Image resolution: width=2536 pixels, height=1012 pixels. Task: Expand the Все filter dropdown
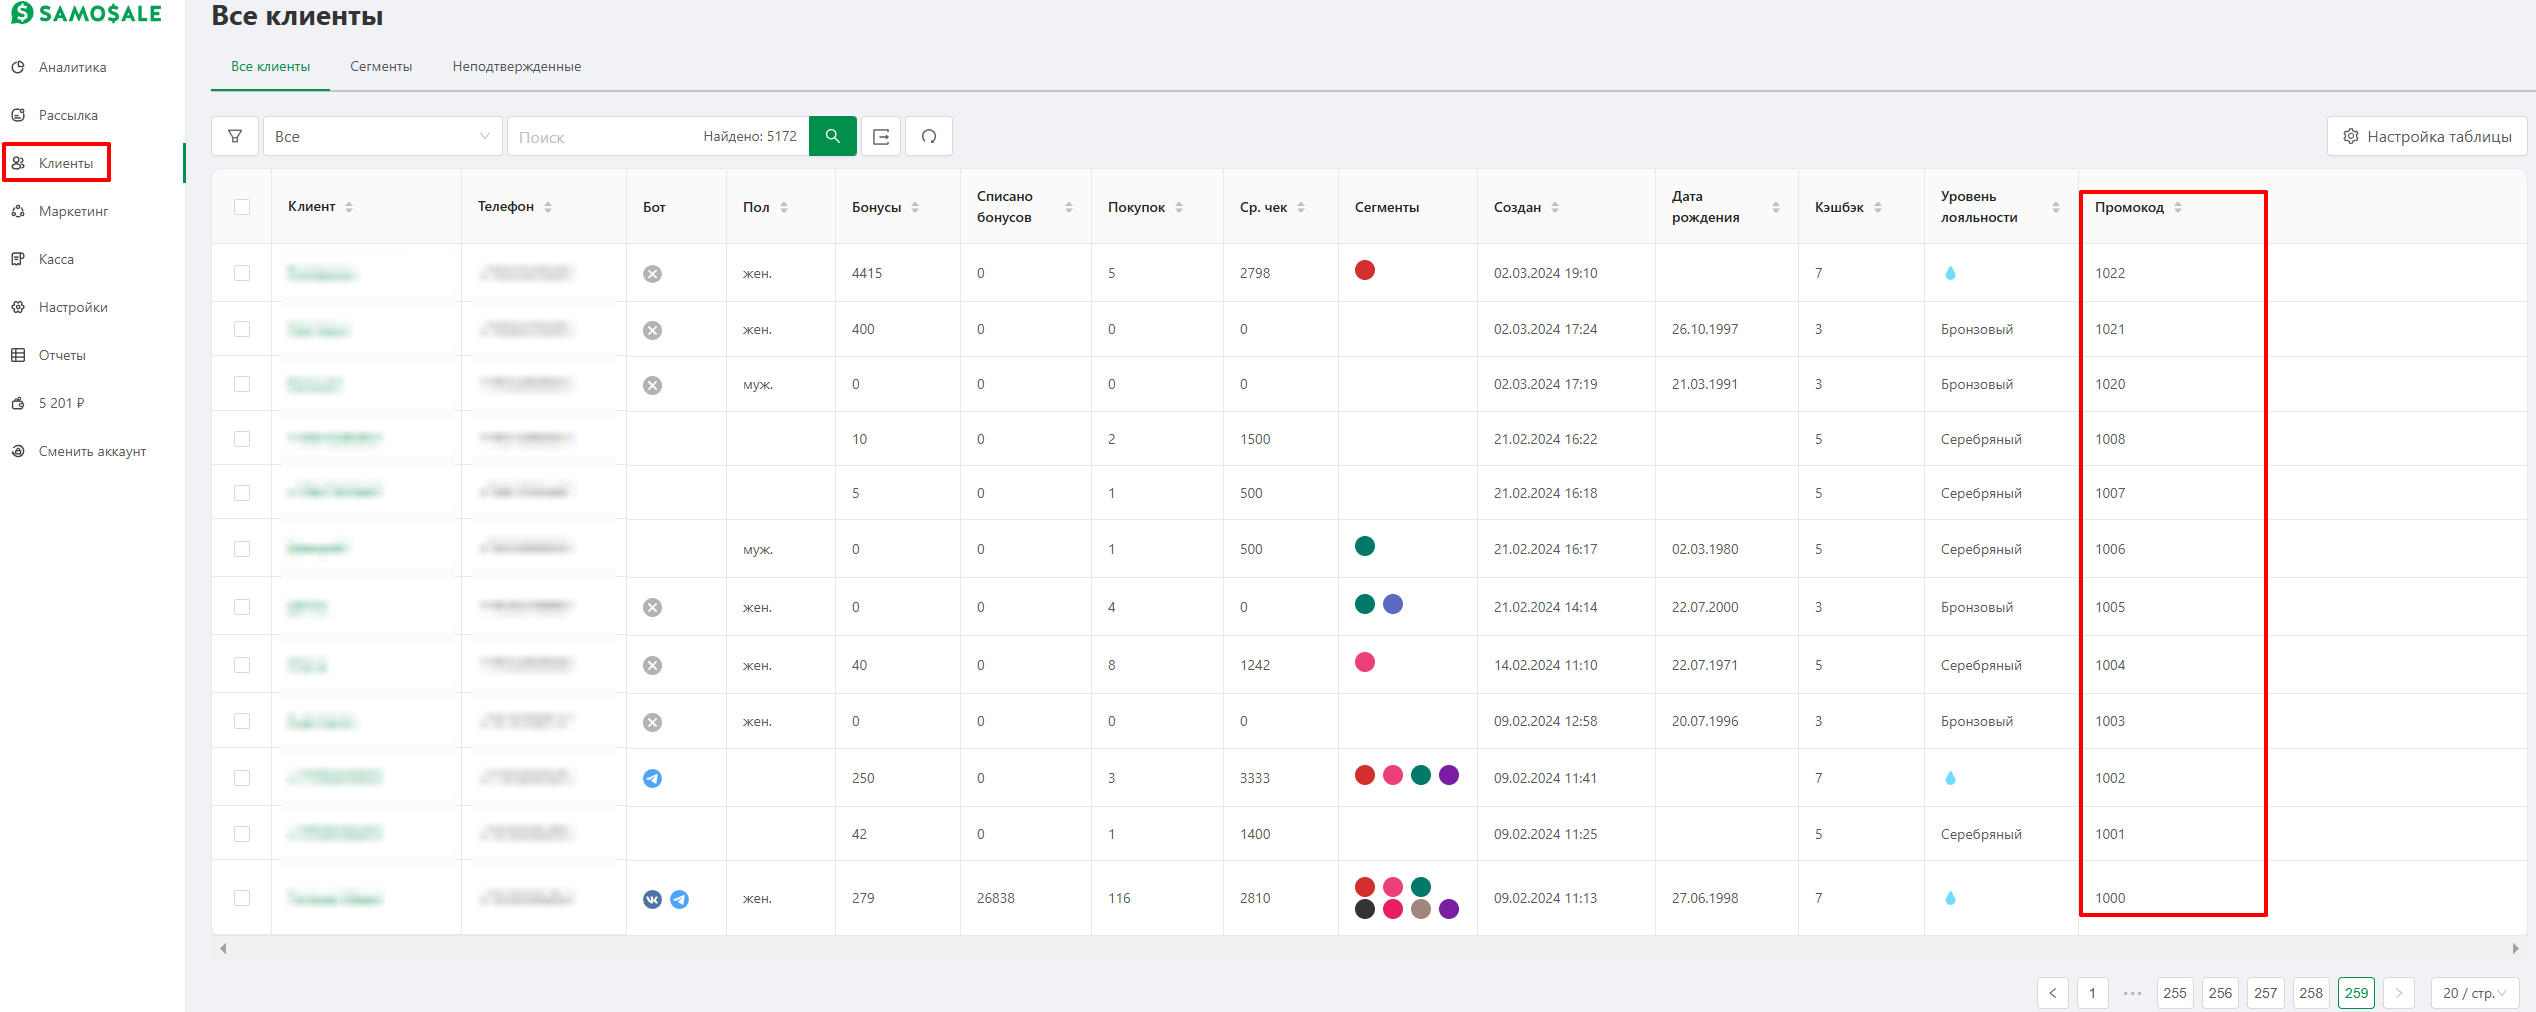pyautogui.click(x=382, y=136)
